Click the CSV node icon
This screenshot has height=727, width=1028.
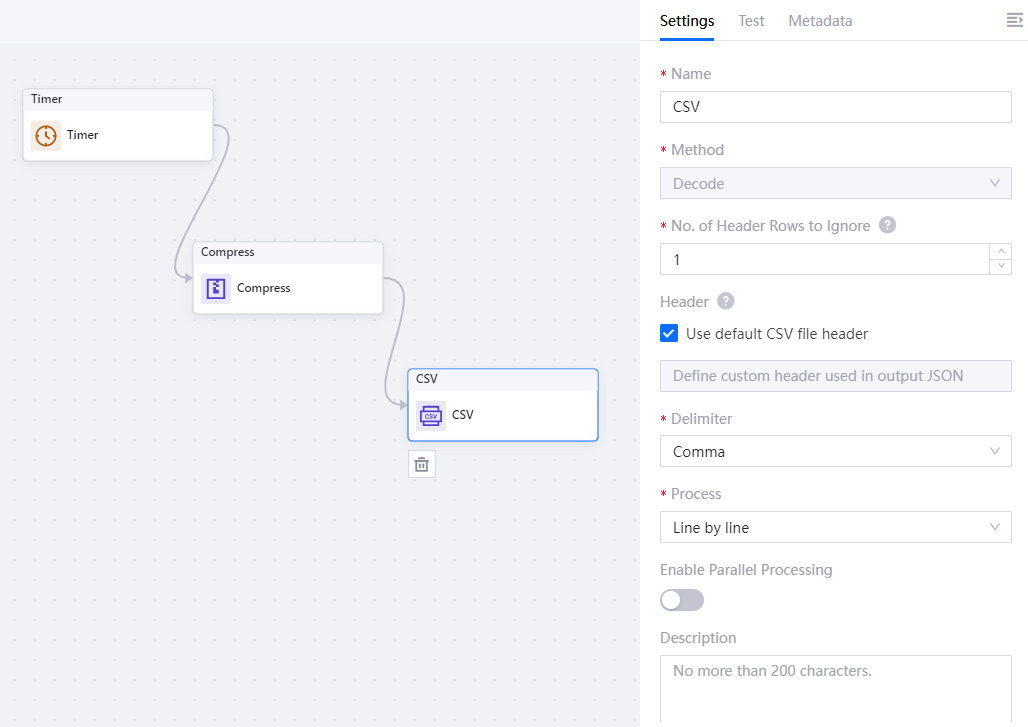click(x=431, y=415)
